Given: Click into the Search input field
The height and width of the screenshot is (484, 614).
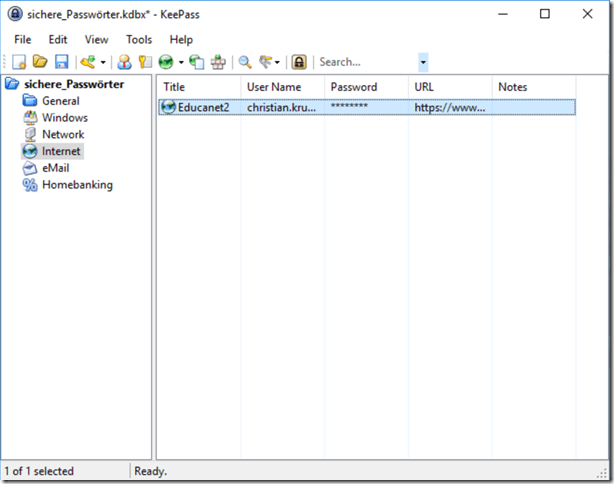Looking at the screenshot, I should tap(366, 62).
